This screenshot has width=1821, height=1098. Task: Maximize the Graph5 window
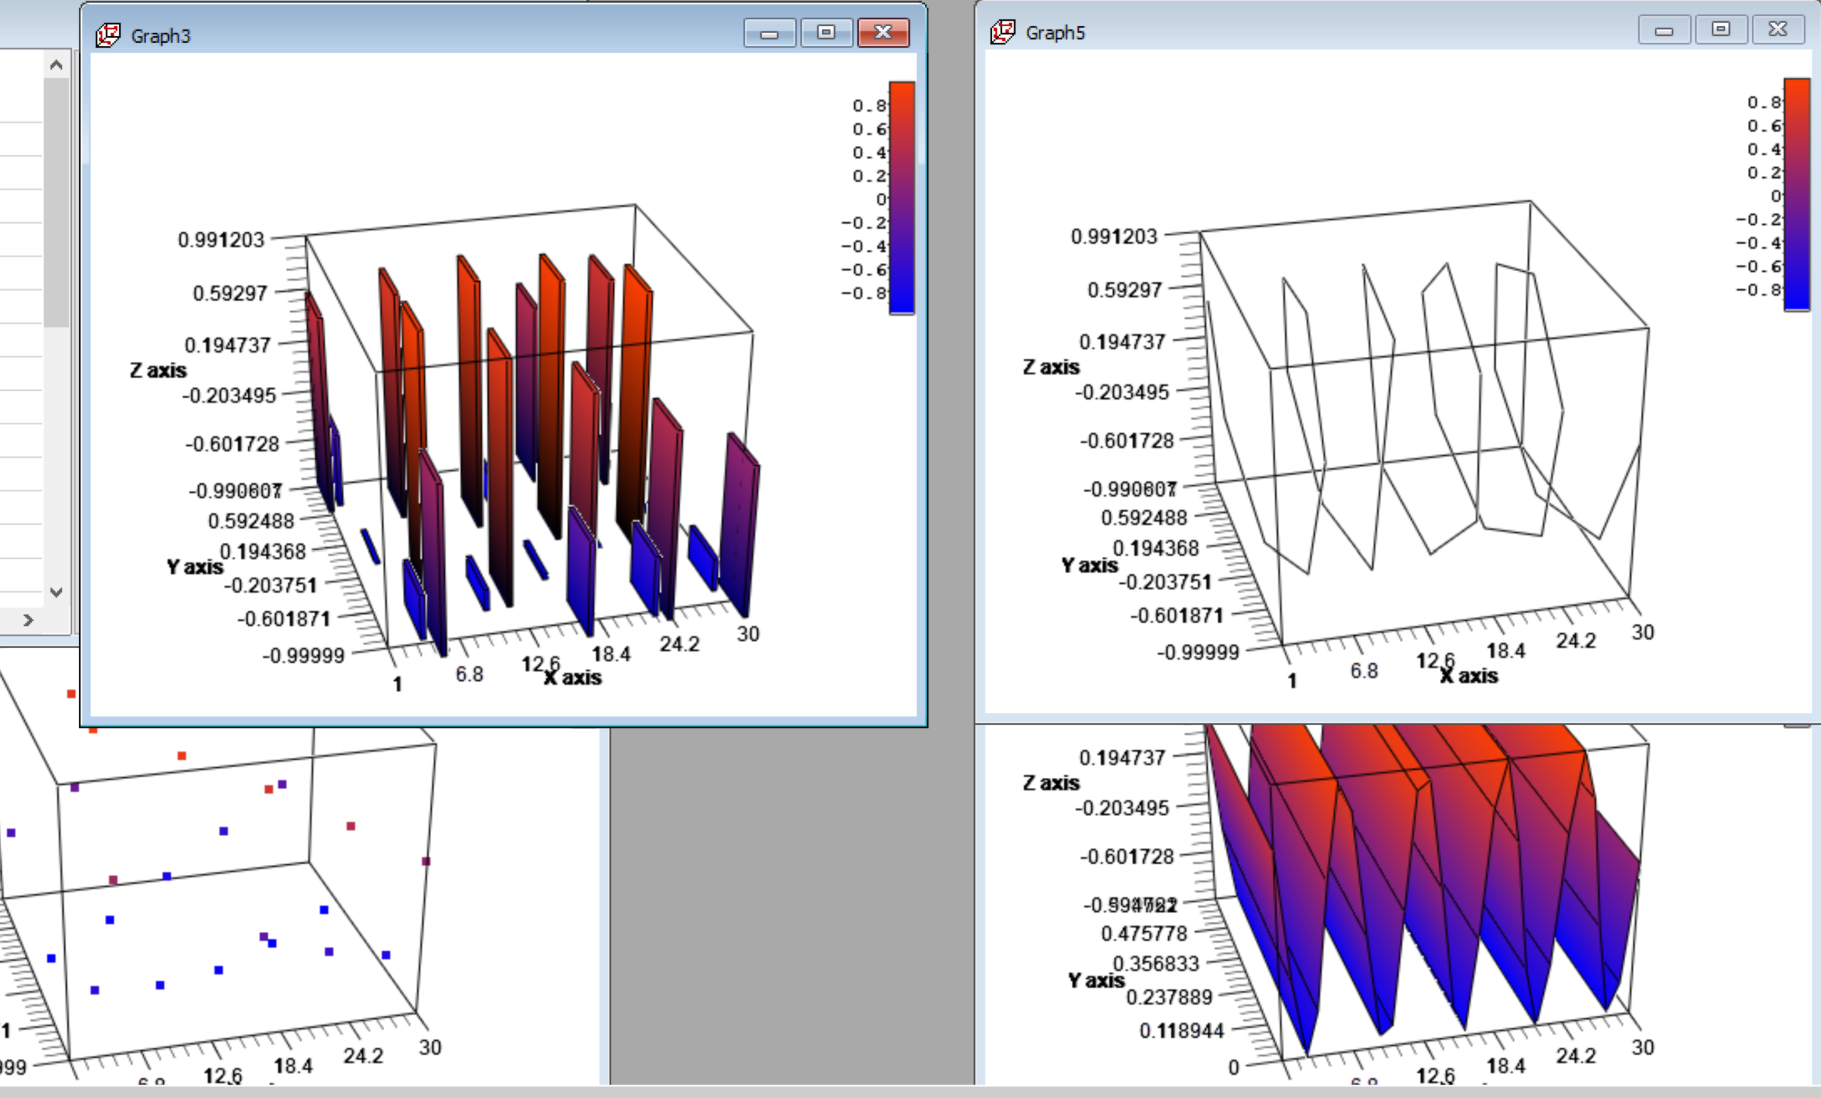point(1721,30)
